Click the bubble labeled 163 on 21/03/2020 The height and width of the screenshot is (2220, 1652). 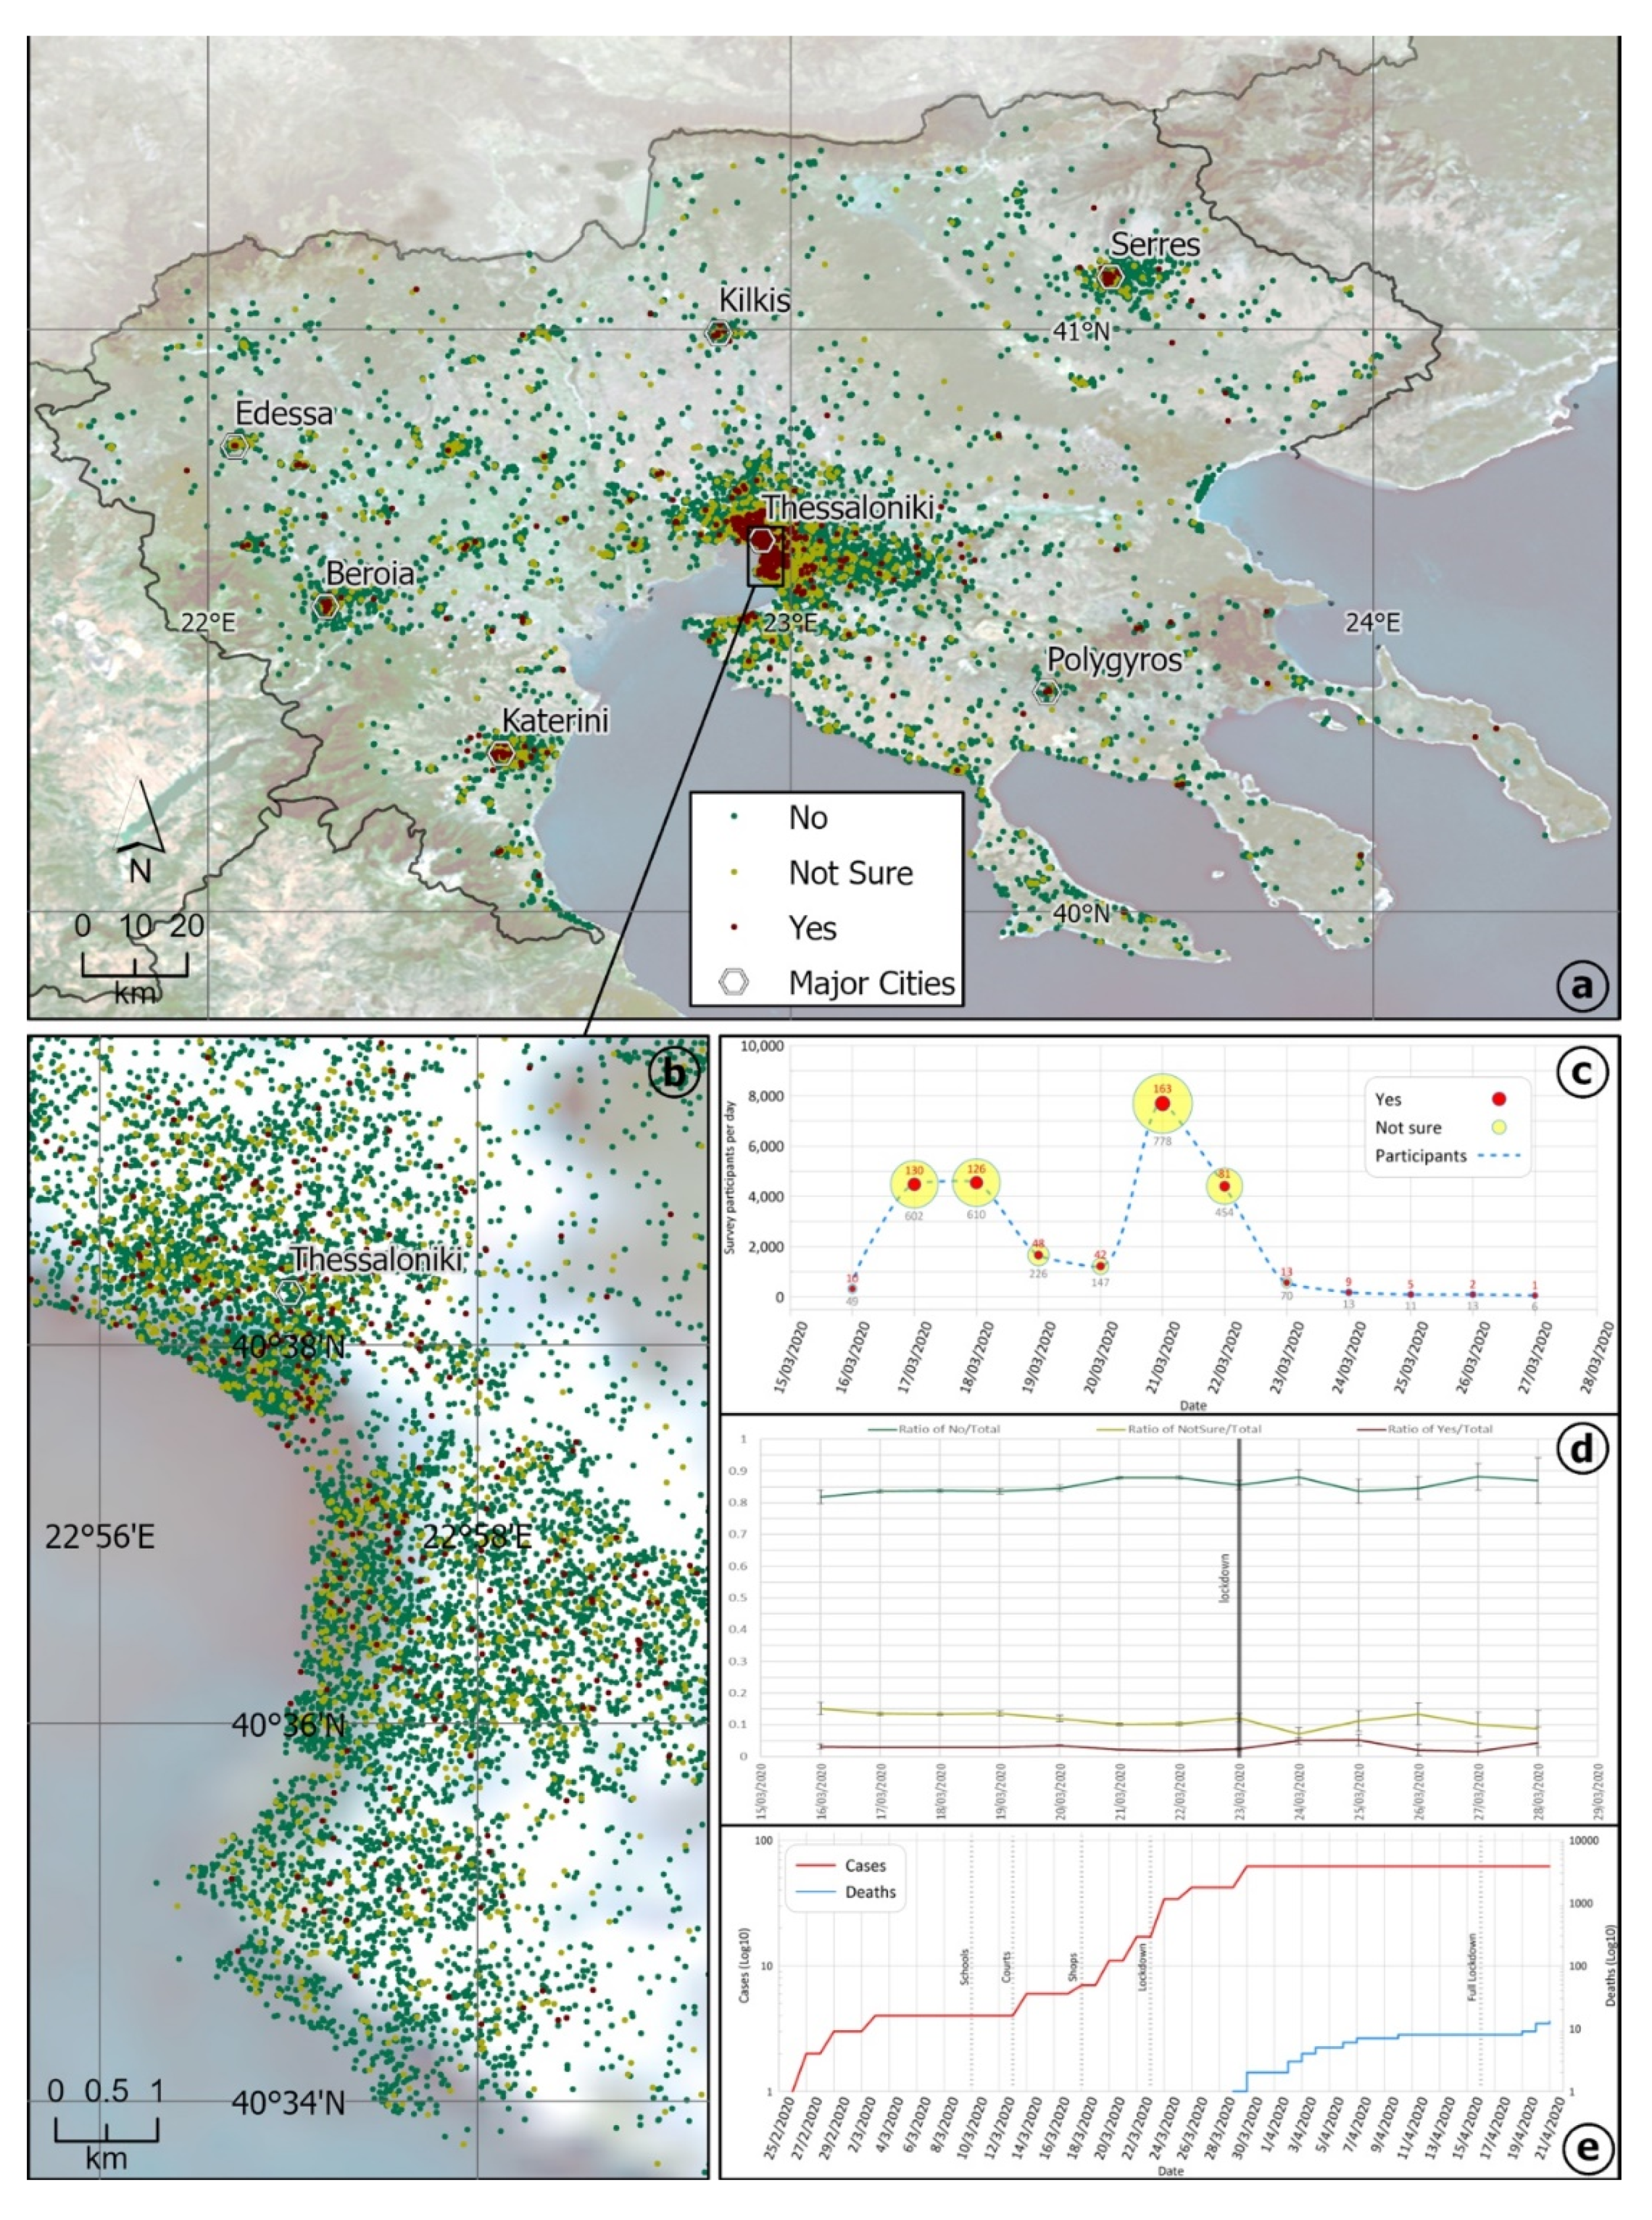tap(1162, 1104)
